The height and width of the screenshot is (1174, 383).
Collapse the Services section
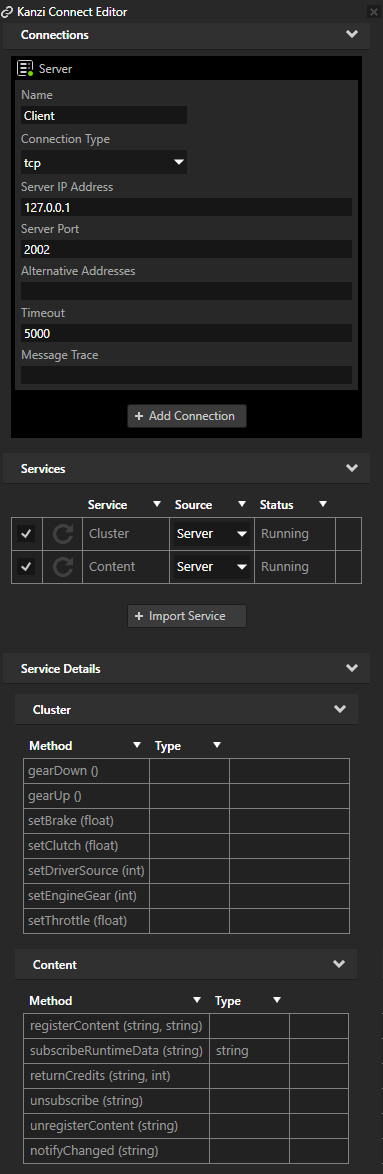tap(352, 469)
